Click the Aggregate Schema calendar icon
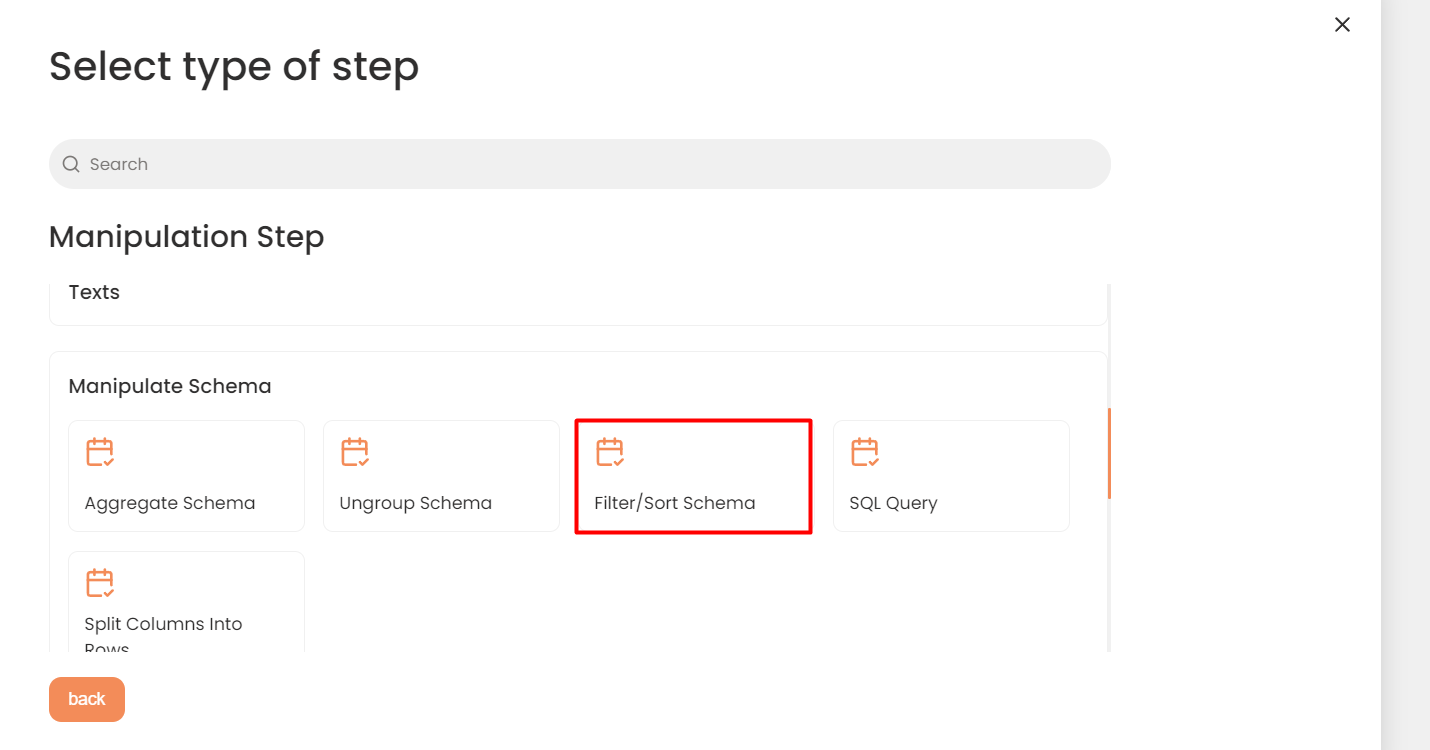The image size is (1430, 750). click(x=100, y=453)
